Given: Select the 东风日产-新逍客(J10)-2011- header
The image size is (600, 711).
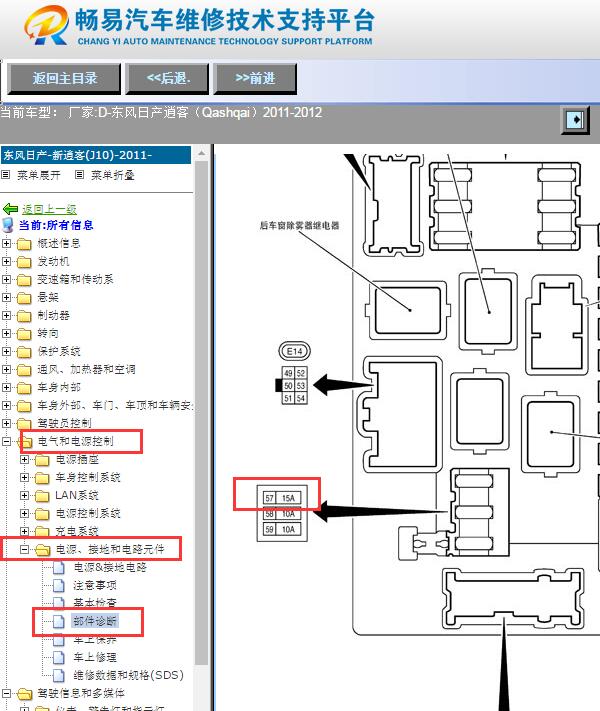Looking at the screenshot, I should tap(96, 155).
